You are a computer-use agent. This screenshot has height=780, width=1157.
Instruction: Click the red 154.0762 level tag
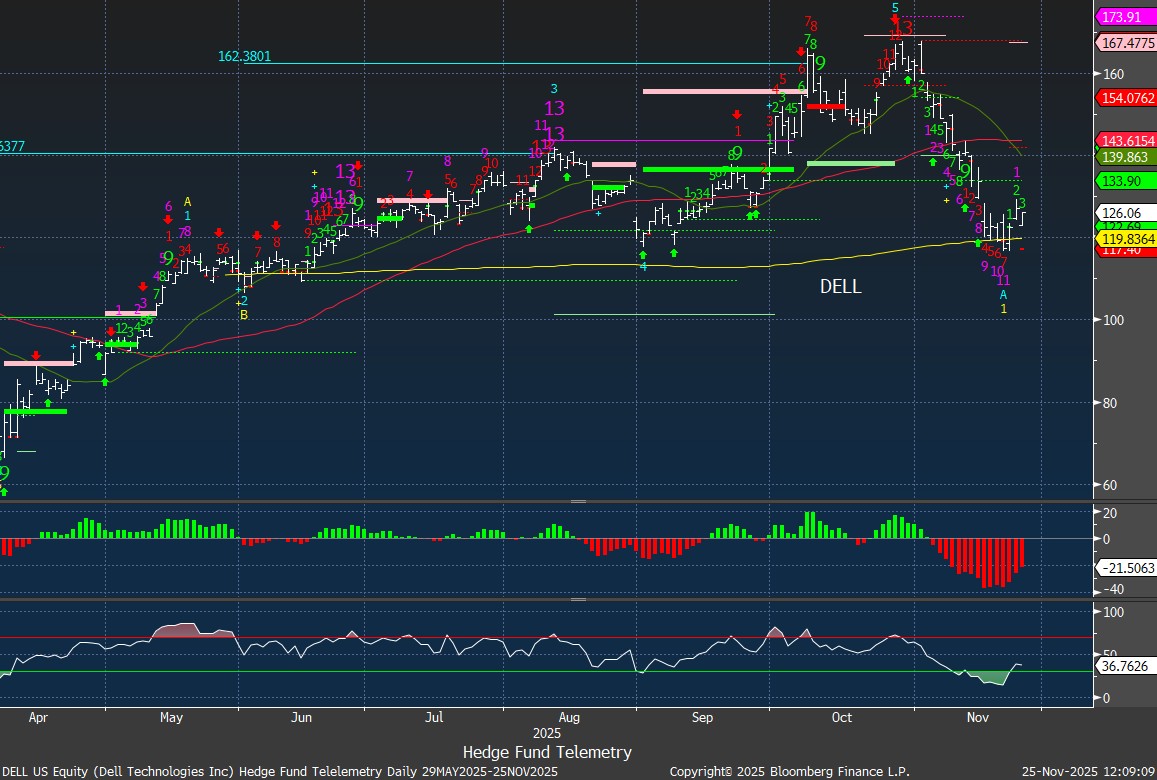point(1126,98)
